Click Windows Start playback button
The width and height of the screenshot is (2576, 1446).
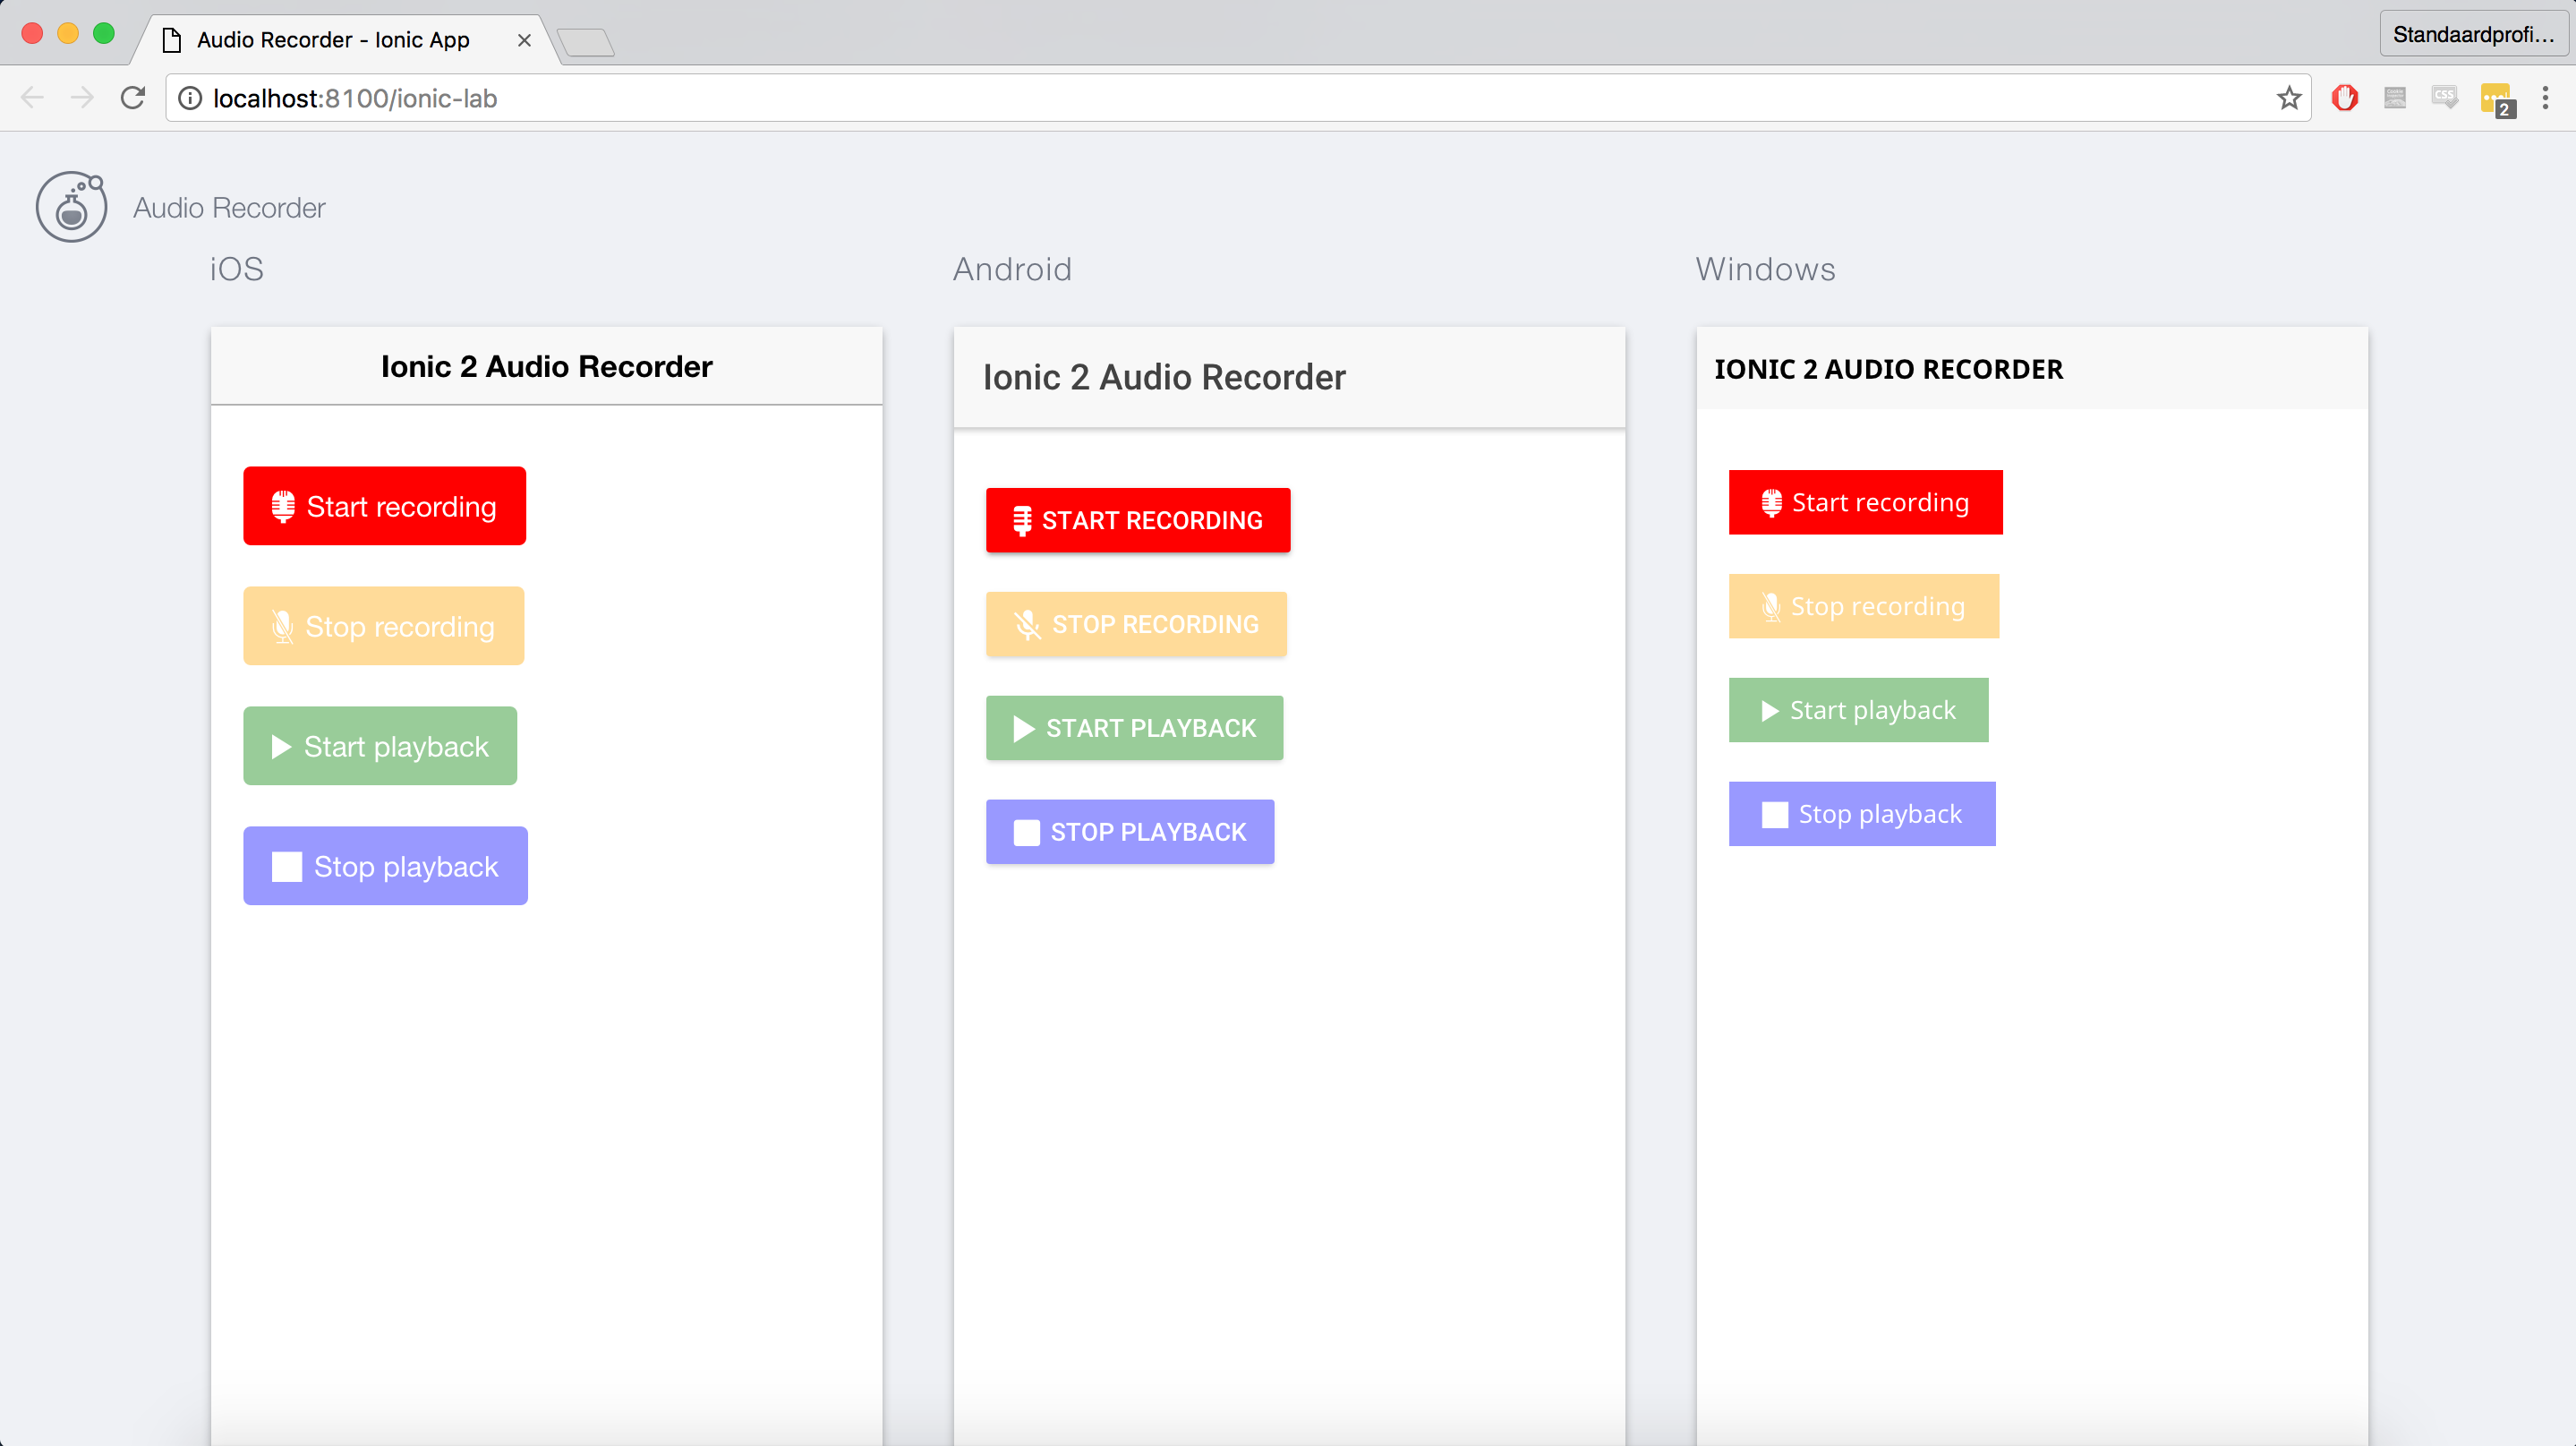tap(1859, 710)
